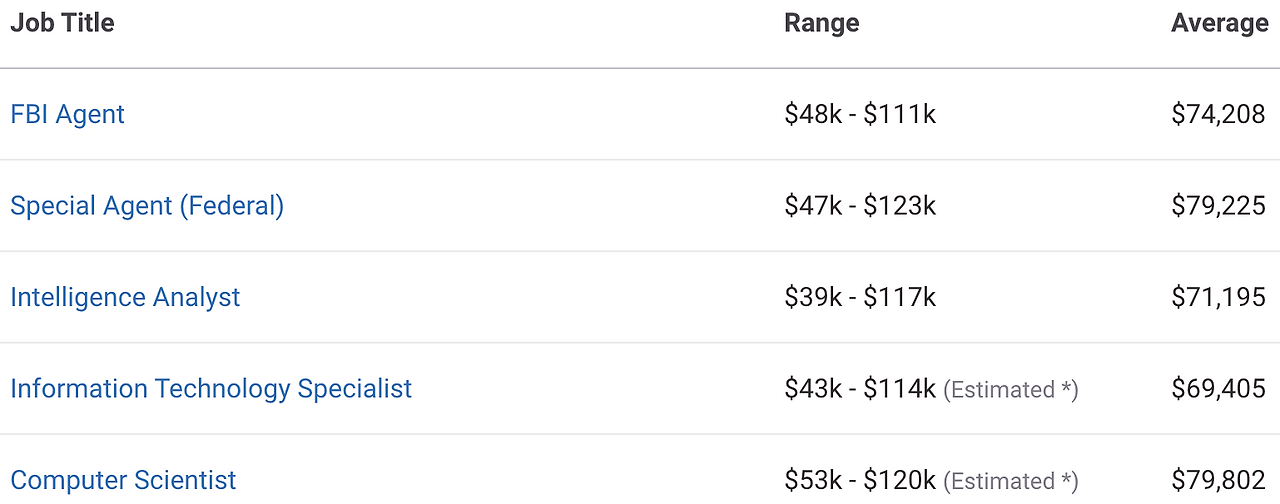Click the $43k - $114k range value

point(860,389)
